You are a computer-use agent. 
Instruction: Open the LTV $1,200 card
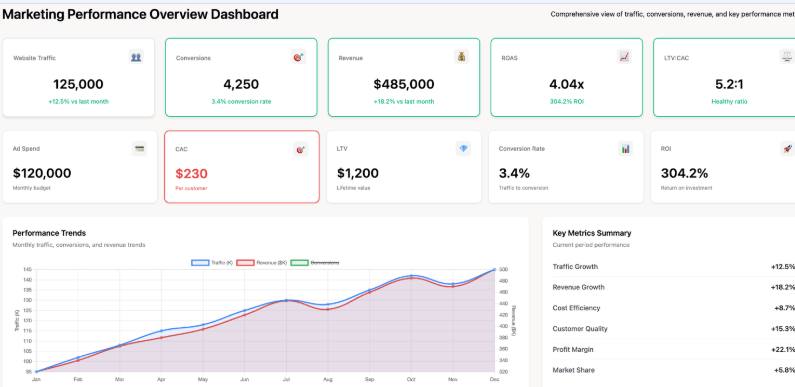pyautogui.click(x=404, y=167)
